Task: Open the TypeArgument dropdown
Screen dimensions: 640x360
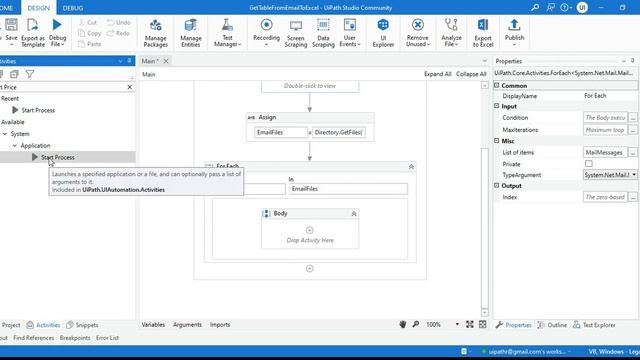Action: [634, 175]
